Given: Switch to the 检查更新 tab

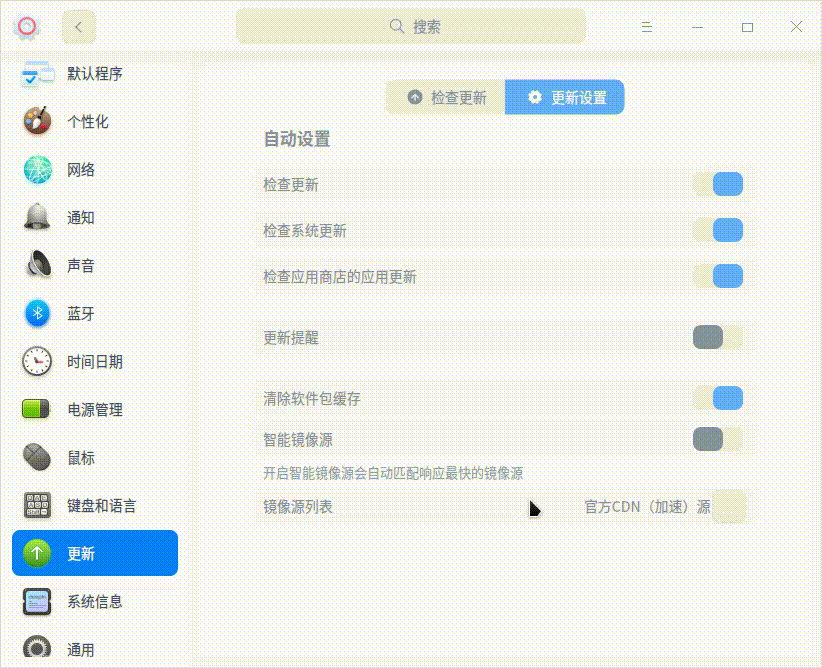Looking at the screenshot, I should pos(446,97).
